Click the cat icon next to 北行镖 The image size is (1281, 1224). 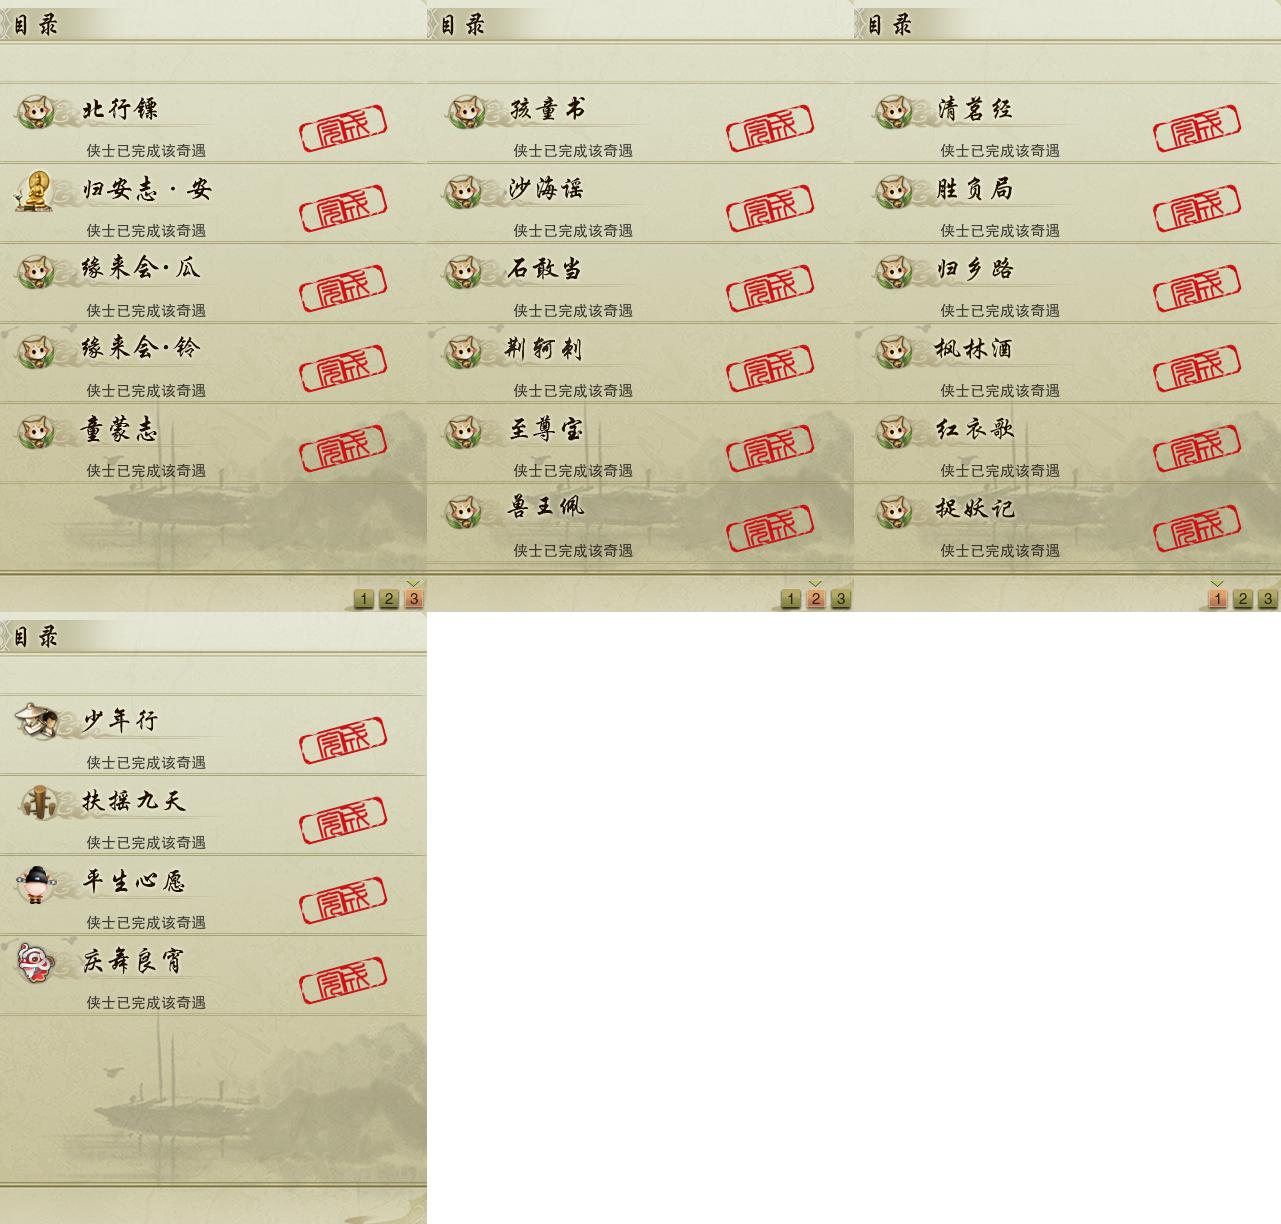tap(37, 111)
